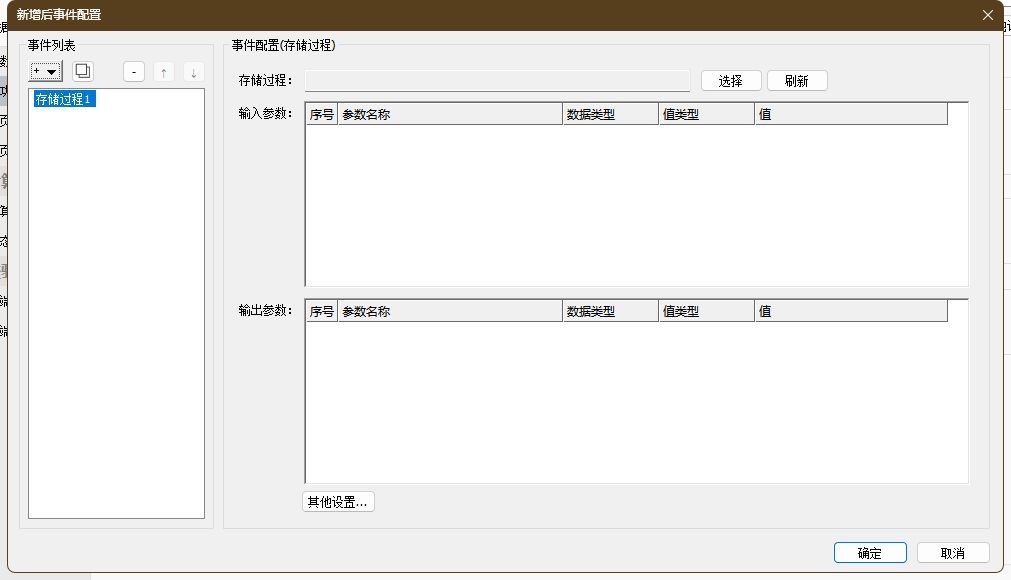1011x580 pixels.
Task: Click the 选择 button
Action: click(731, 81)
